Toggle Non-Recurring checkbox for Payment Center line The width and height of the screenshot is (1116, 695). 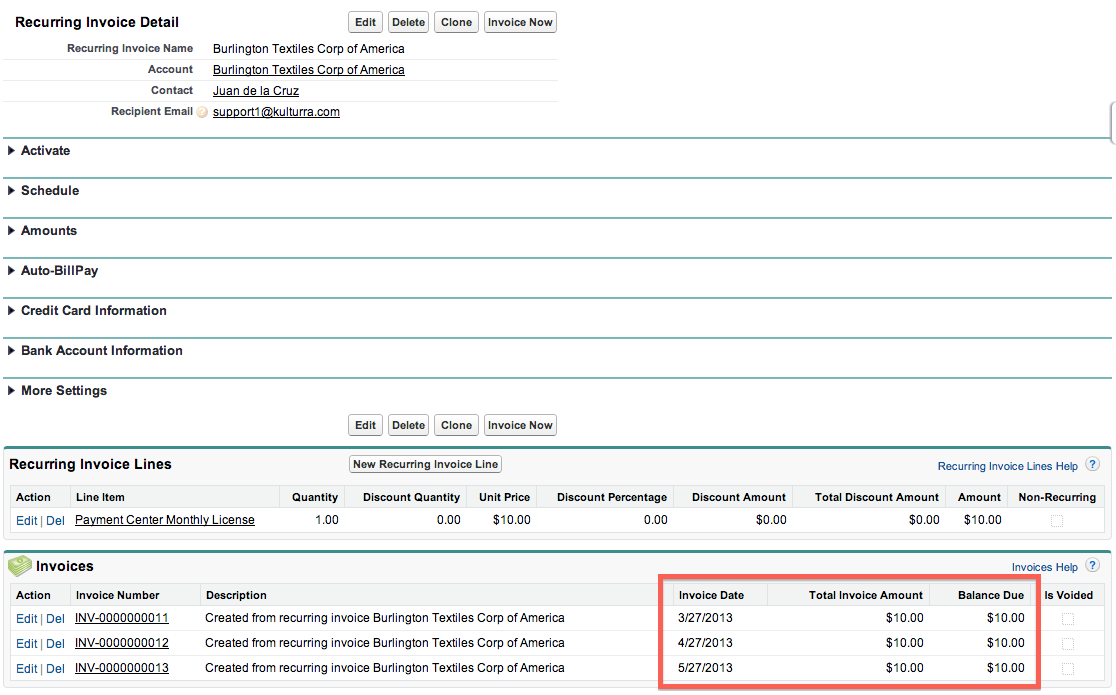[x=1056, y=520]
